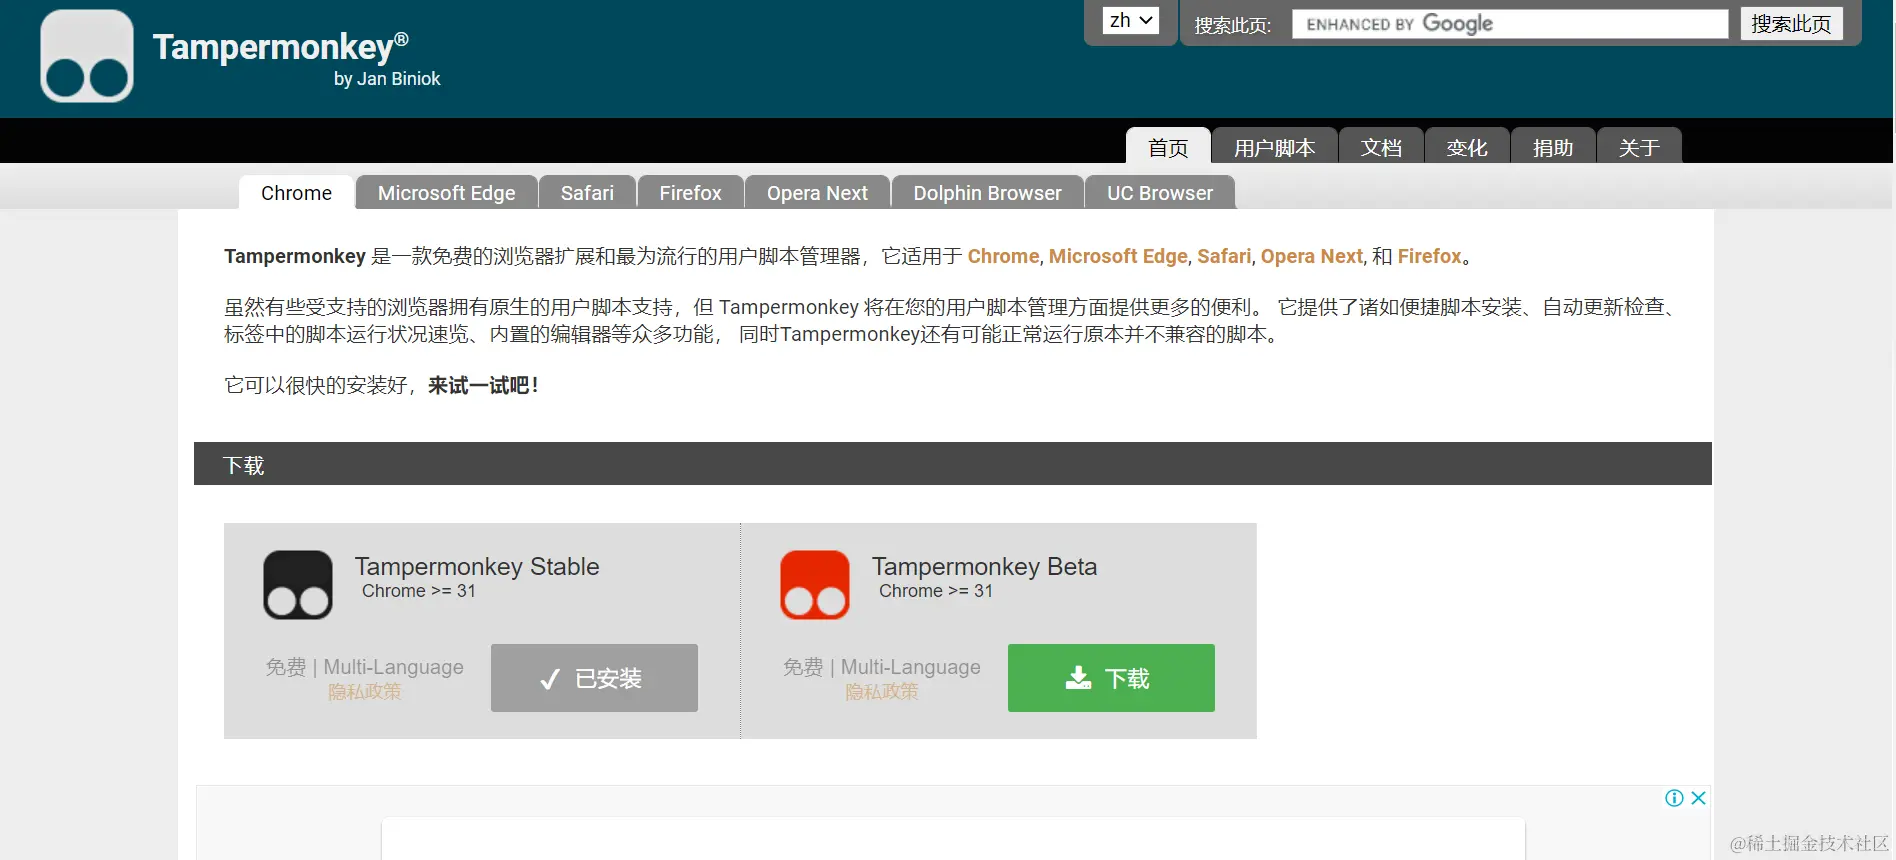Image resolution: width=1896 pixels, height=860 pixels.
Task: Focus the Google search input field
Action: click(1510, 24)
